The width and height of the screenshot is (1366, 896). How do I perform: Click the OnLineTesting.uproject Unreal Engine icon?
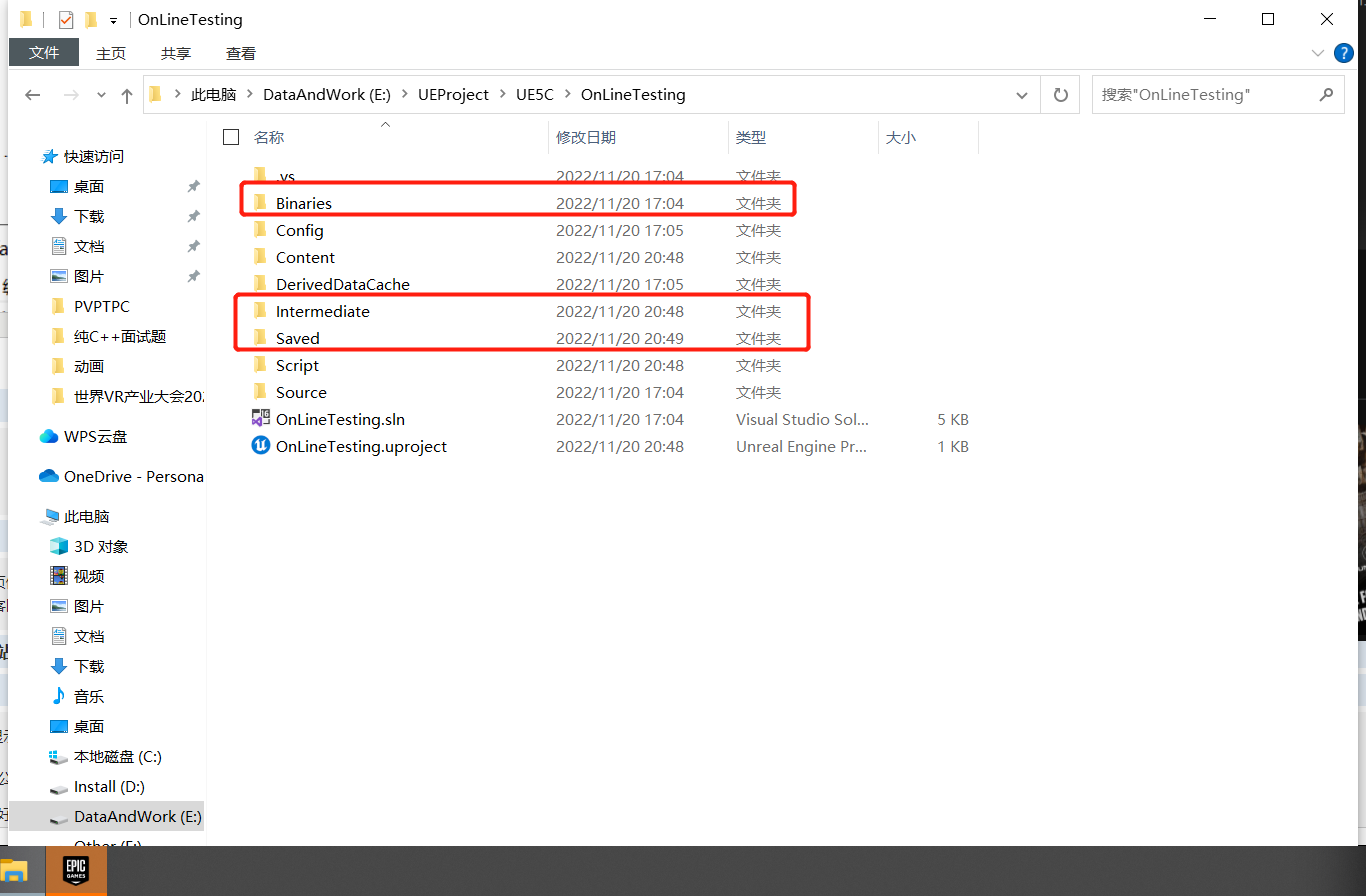pyautogui.click(x=260, y=446)
